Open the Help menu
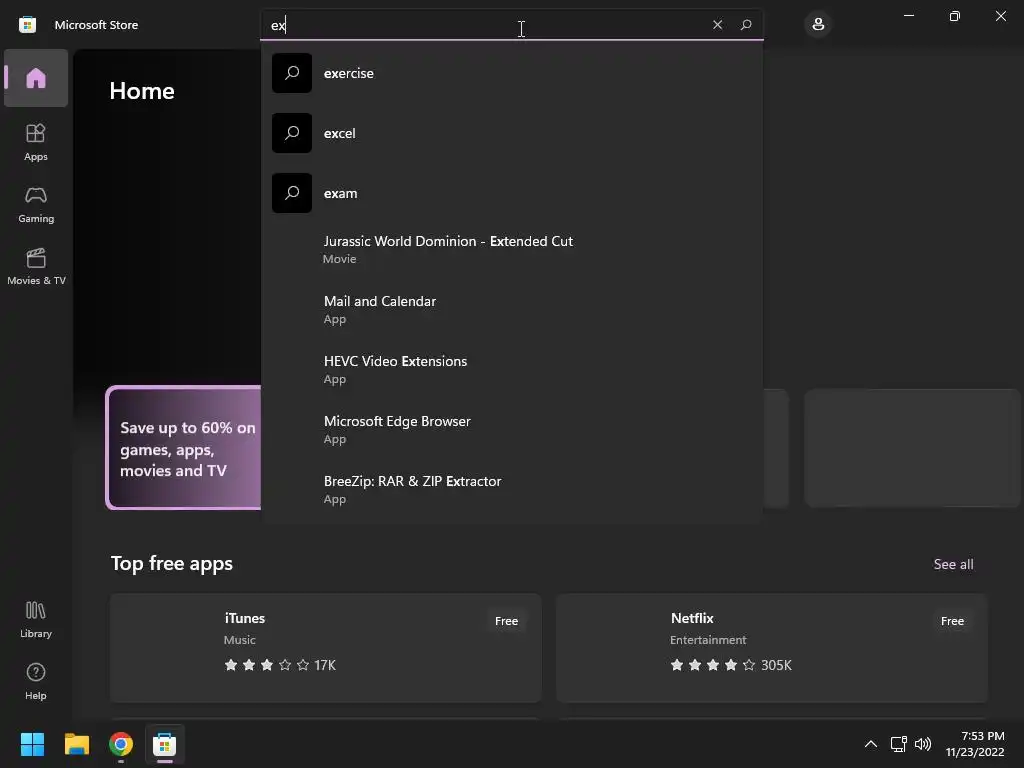The width and height of the screenshot is (1024, 768). pyautogui.click(x=36, y=682)
